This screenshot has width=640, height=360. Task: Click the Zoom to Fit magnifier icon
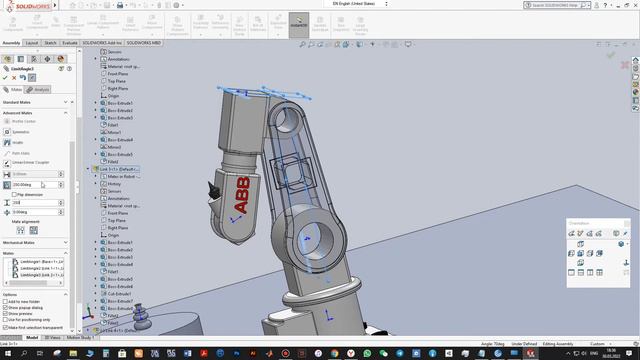(x=302, y=44)
